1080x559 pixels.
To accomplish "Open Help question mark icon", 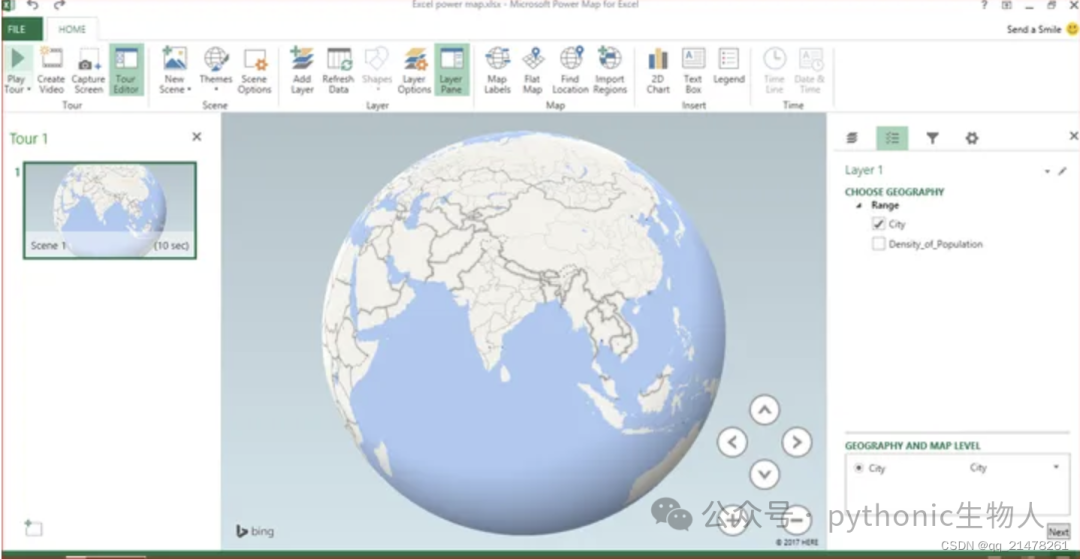I will pyautogui.click(x=984, y=6).
